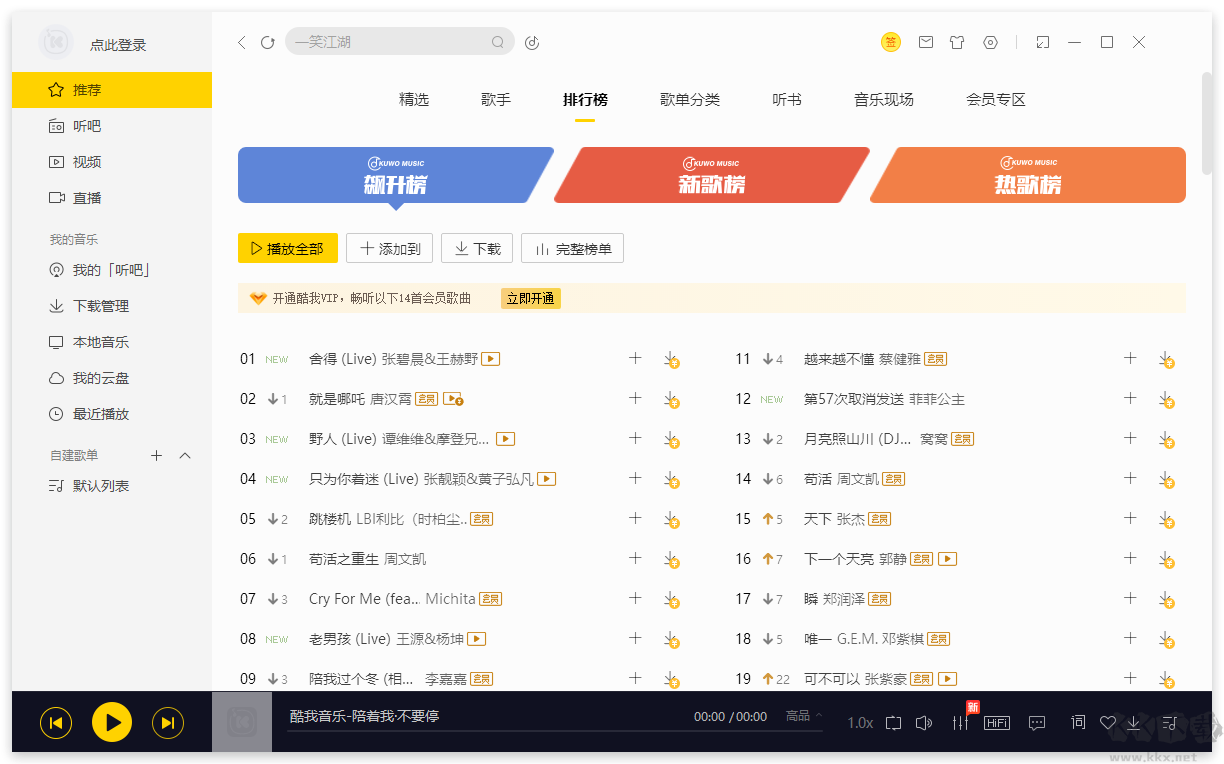The width and height of the screenshot is (1224, 764).
Task: Collapse the 自建歌单 playlist section
Action: pos(185,456)
